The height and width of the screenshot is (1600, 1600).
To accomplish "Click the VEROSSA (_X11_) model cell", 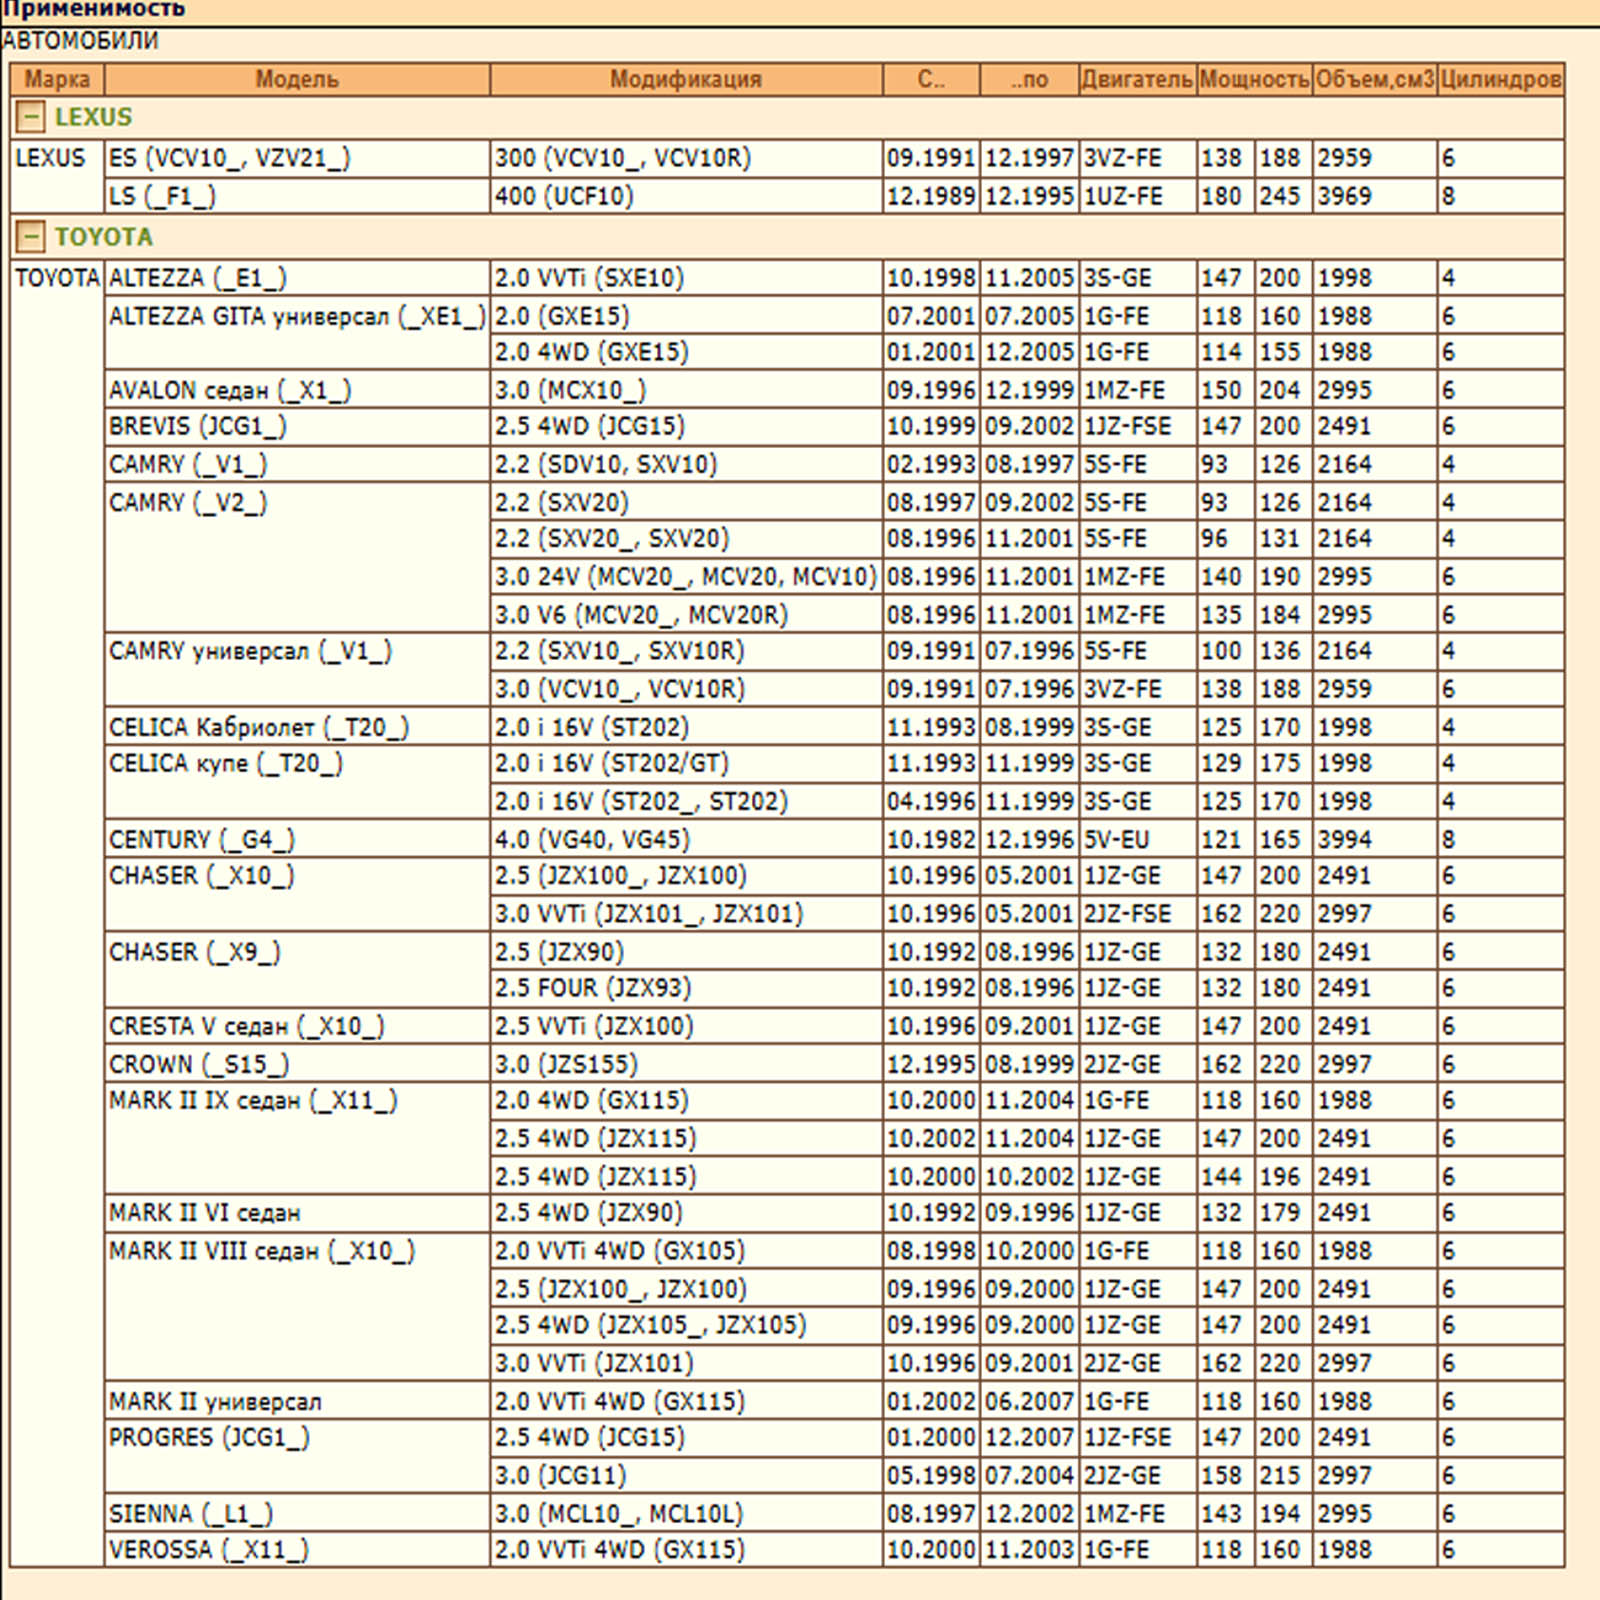I will click(x=209, y=1549).
